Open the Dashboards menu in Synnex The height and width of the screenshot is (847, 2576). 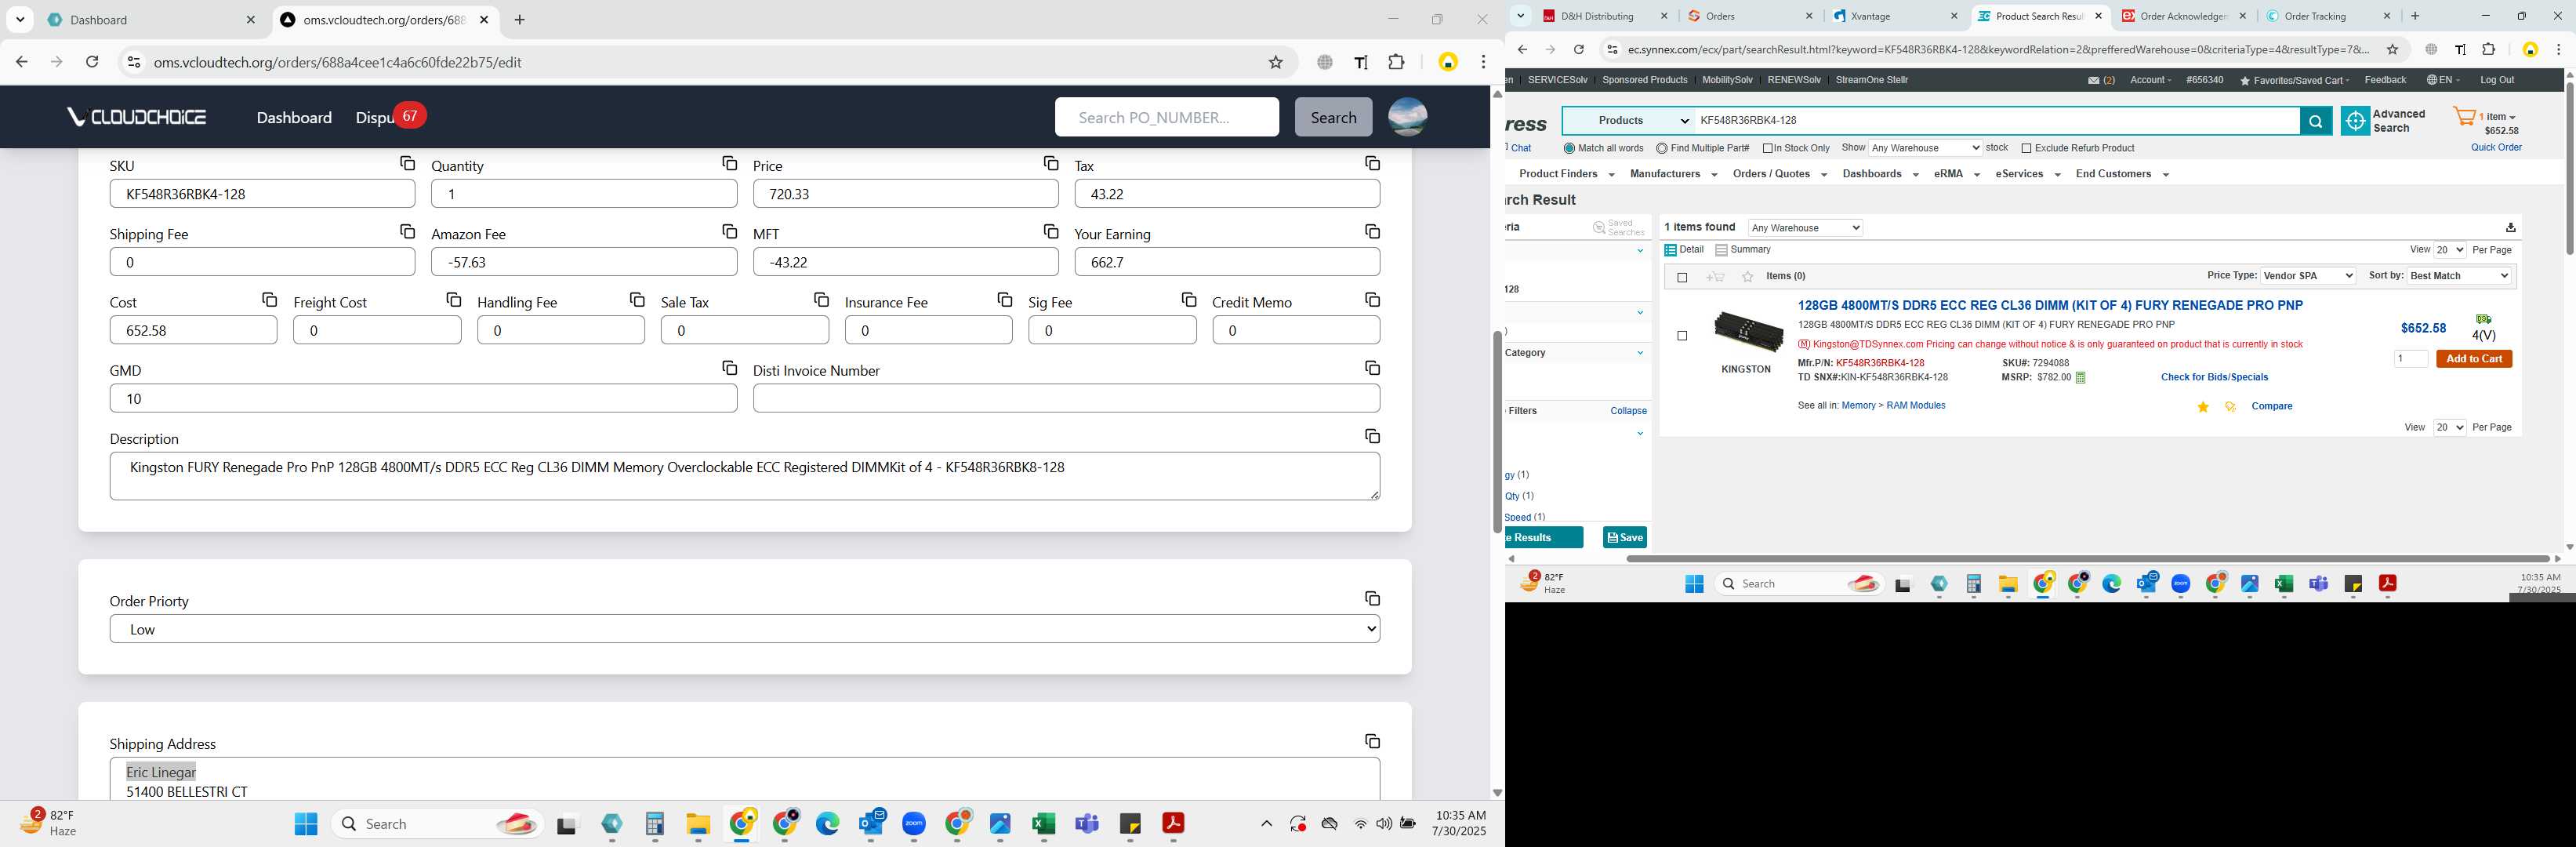click(x=1880, y=174)
